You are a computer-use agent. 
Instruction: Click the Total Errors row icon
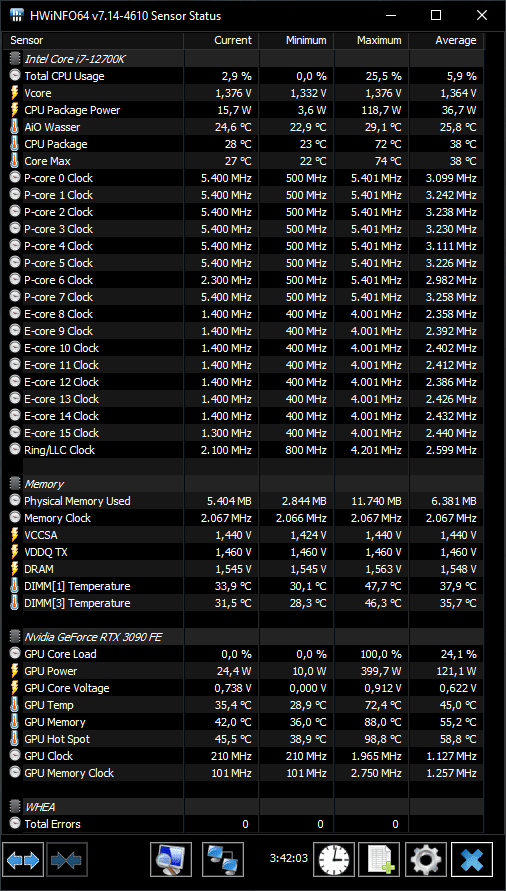pos(14,823)
